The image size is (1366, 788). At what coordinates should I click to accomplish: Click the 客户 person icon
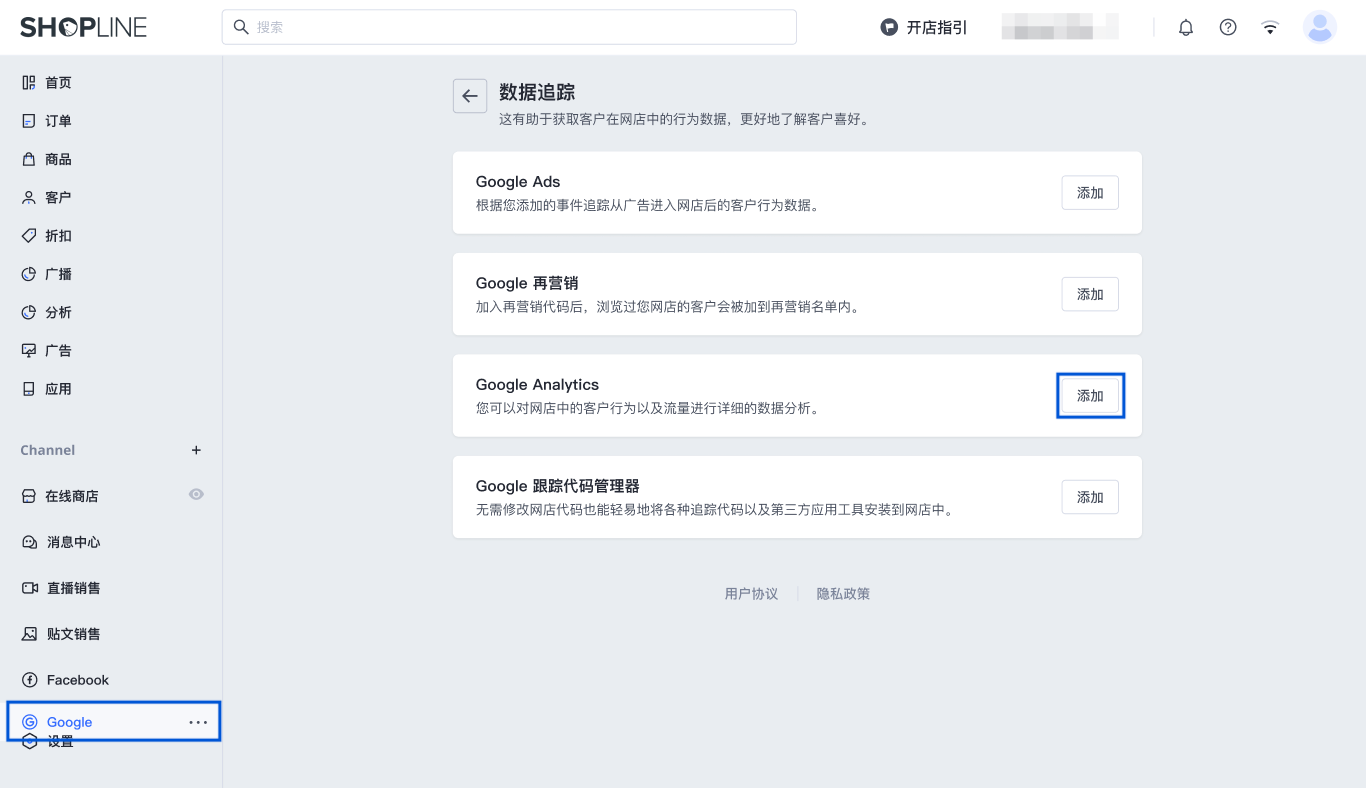coord(29,198)
